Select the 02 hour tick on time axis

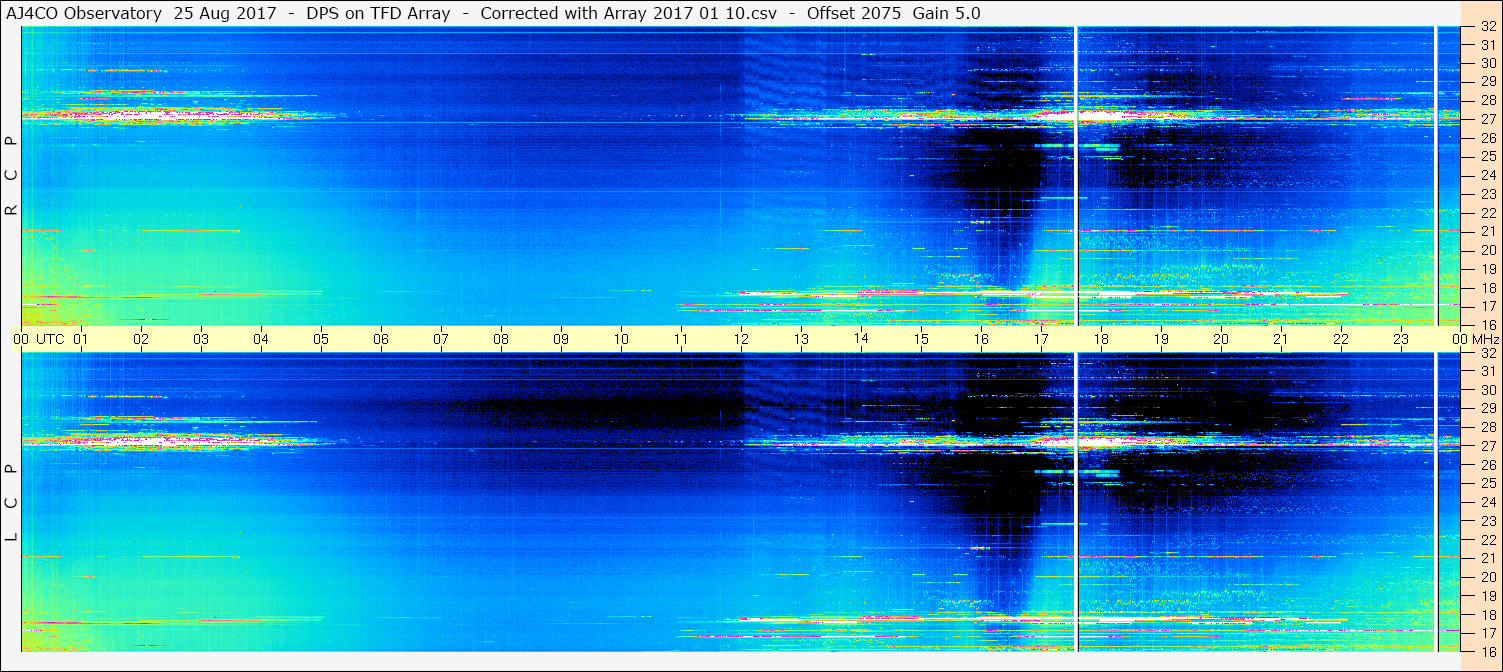point(141,339)
